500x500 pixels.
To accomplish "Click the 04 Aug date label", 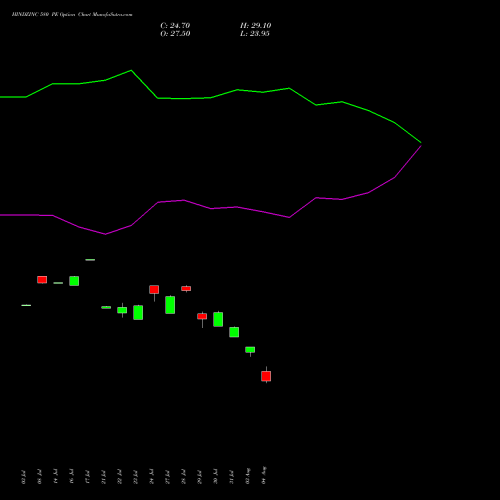I will pyautogui.click(x=264, y=475).
